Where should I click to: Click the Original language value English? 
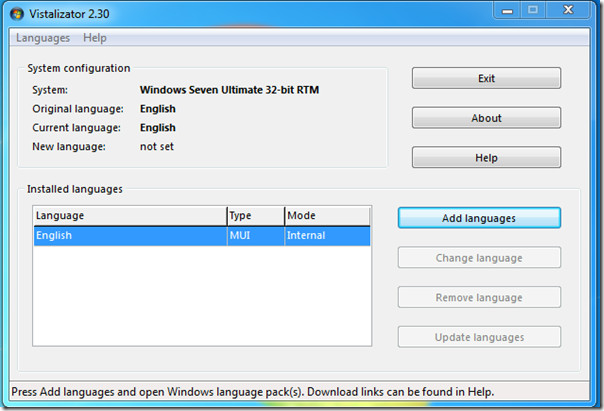pos(158,109)
